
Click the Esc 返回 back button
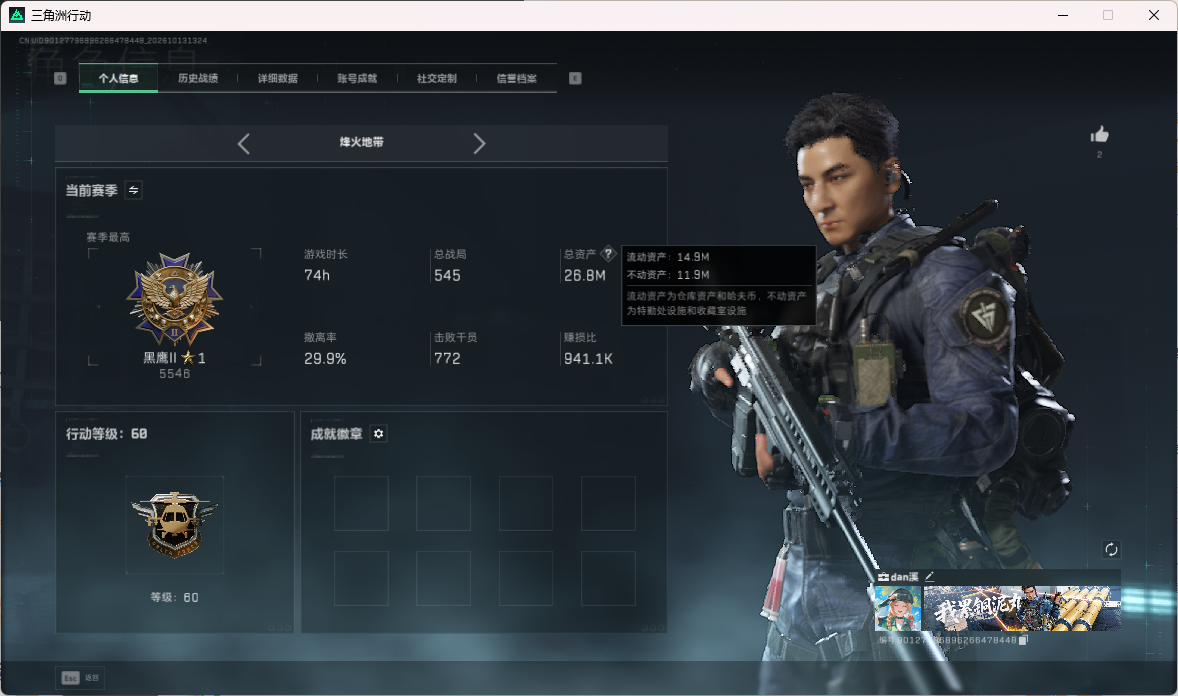(80, 678)
